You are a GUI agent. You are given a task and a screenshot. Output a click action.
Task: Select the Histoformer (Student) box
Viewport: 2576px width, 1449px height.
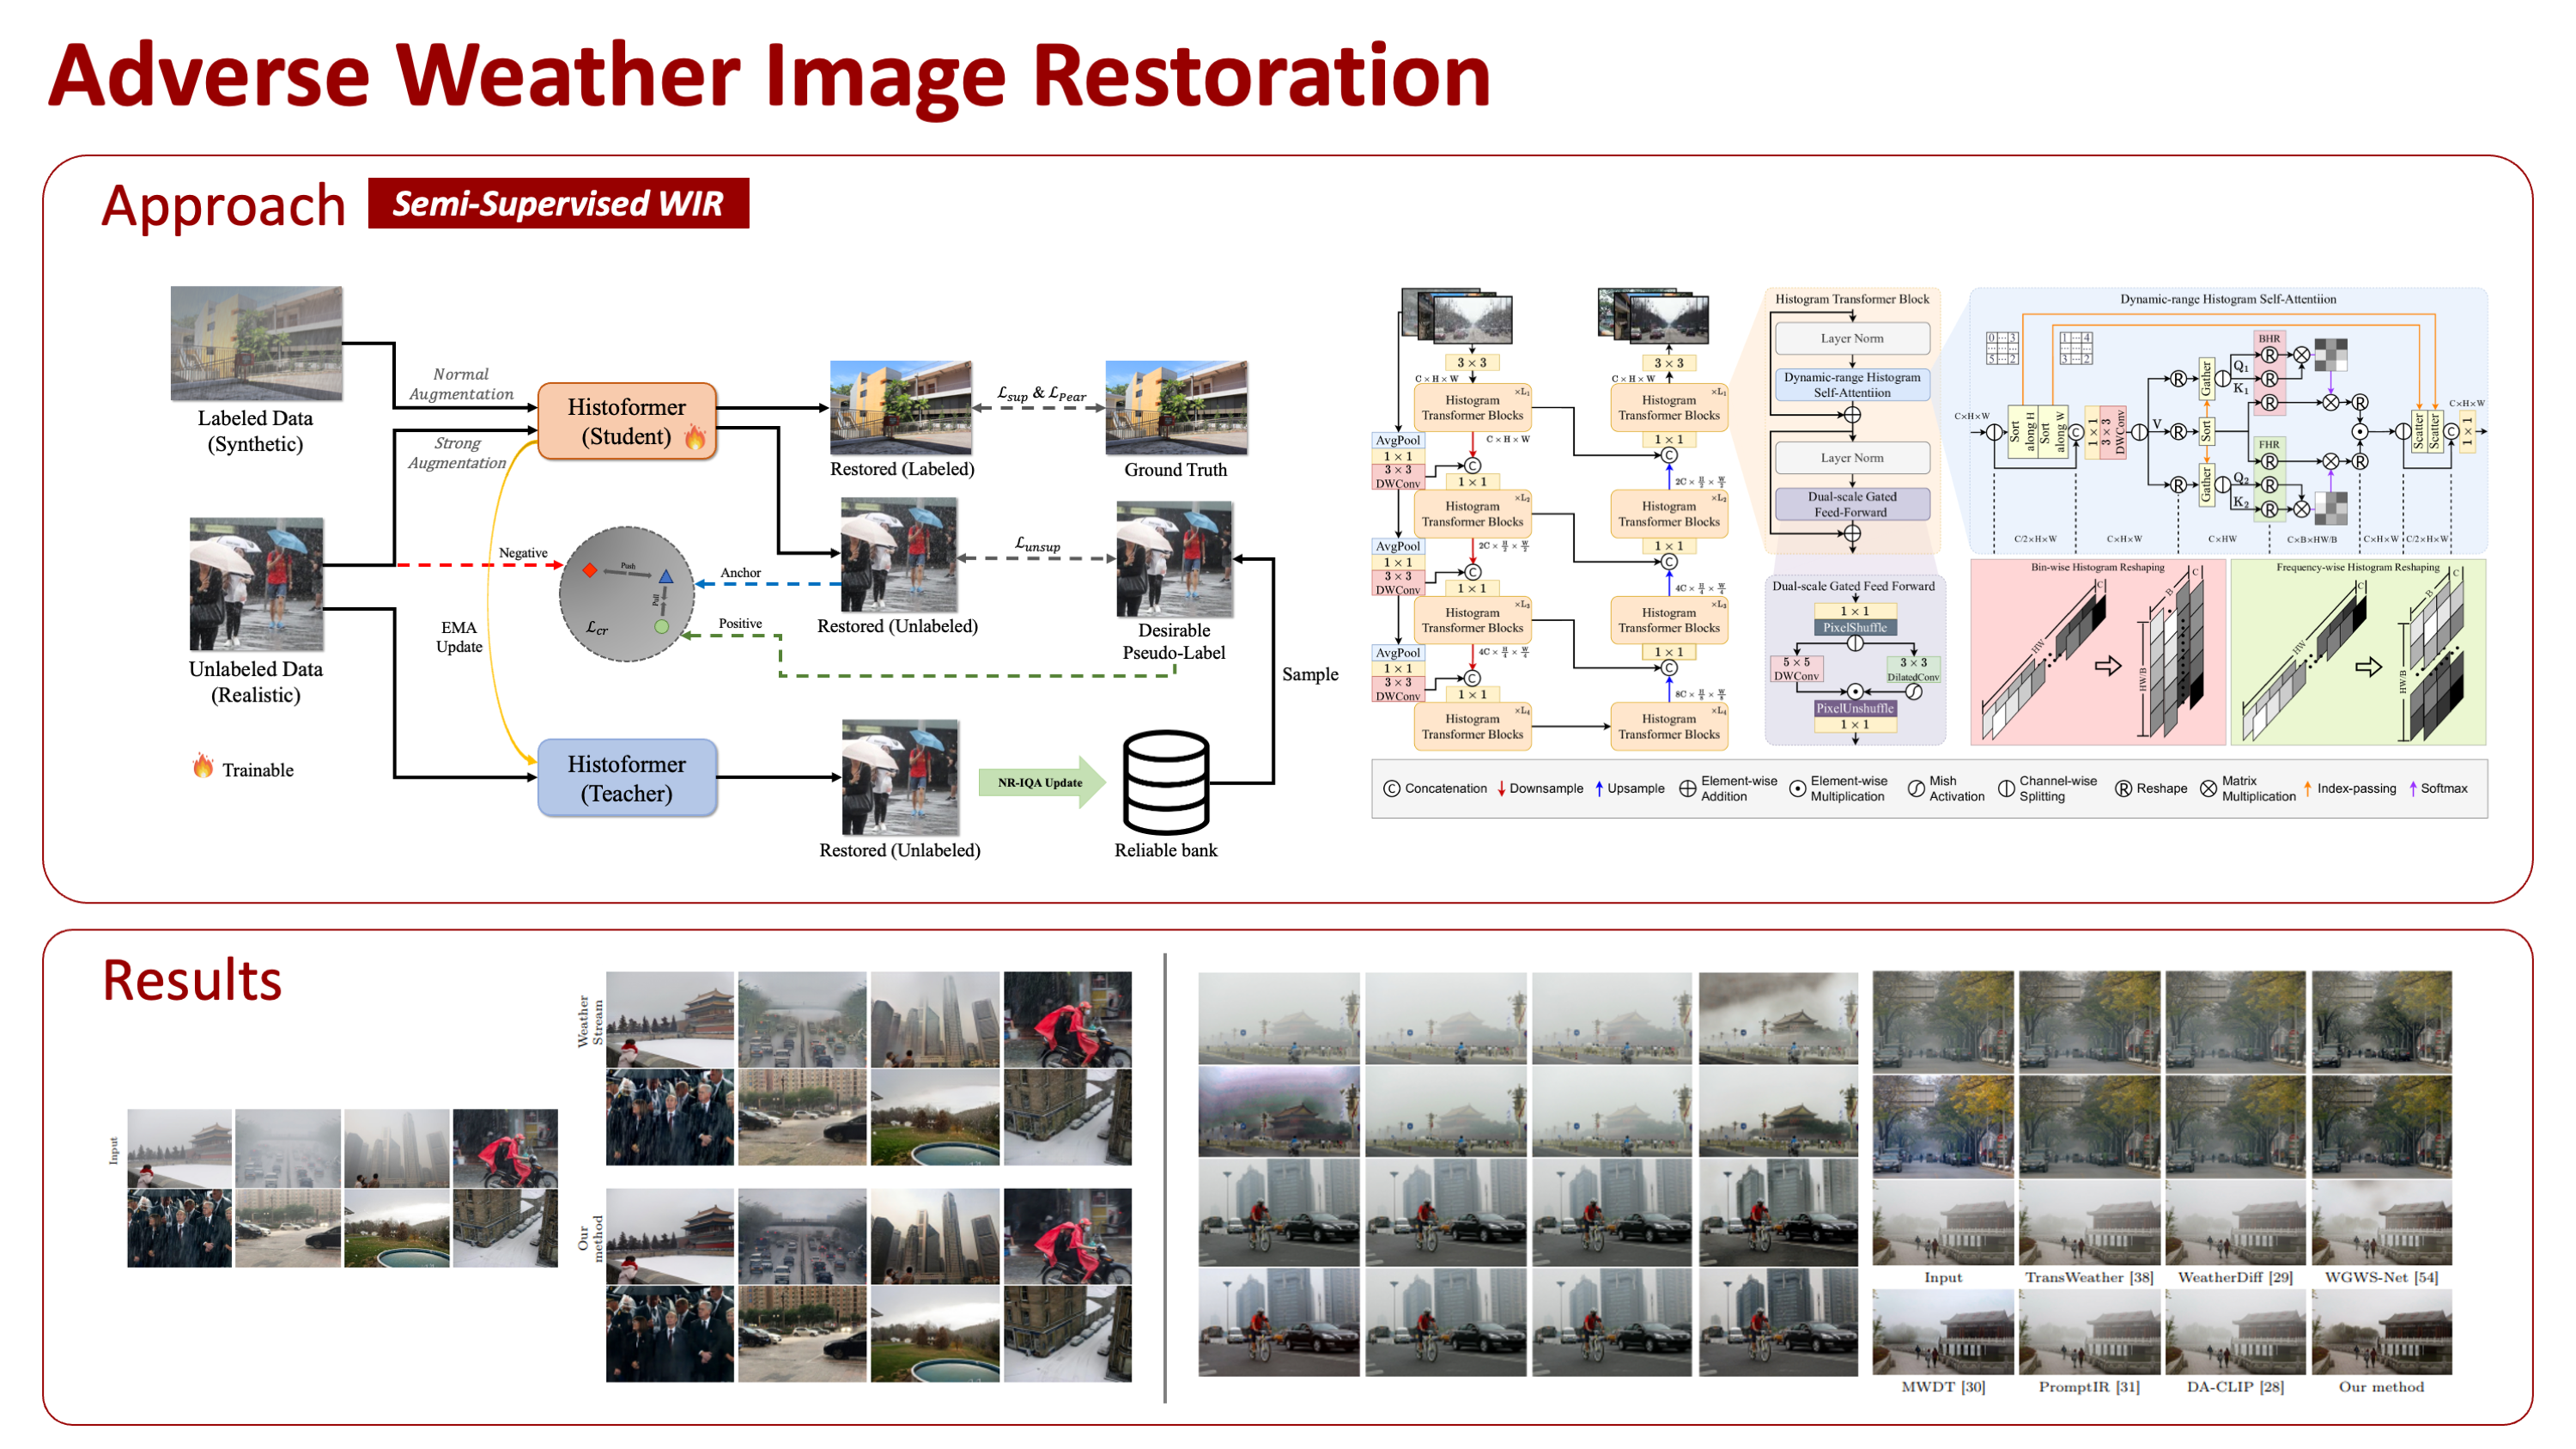tap(627, 421)
